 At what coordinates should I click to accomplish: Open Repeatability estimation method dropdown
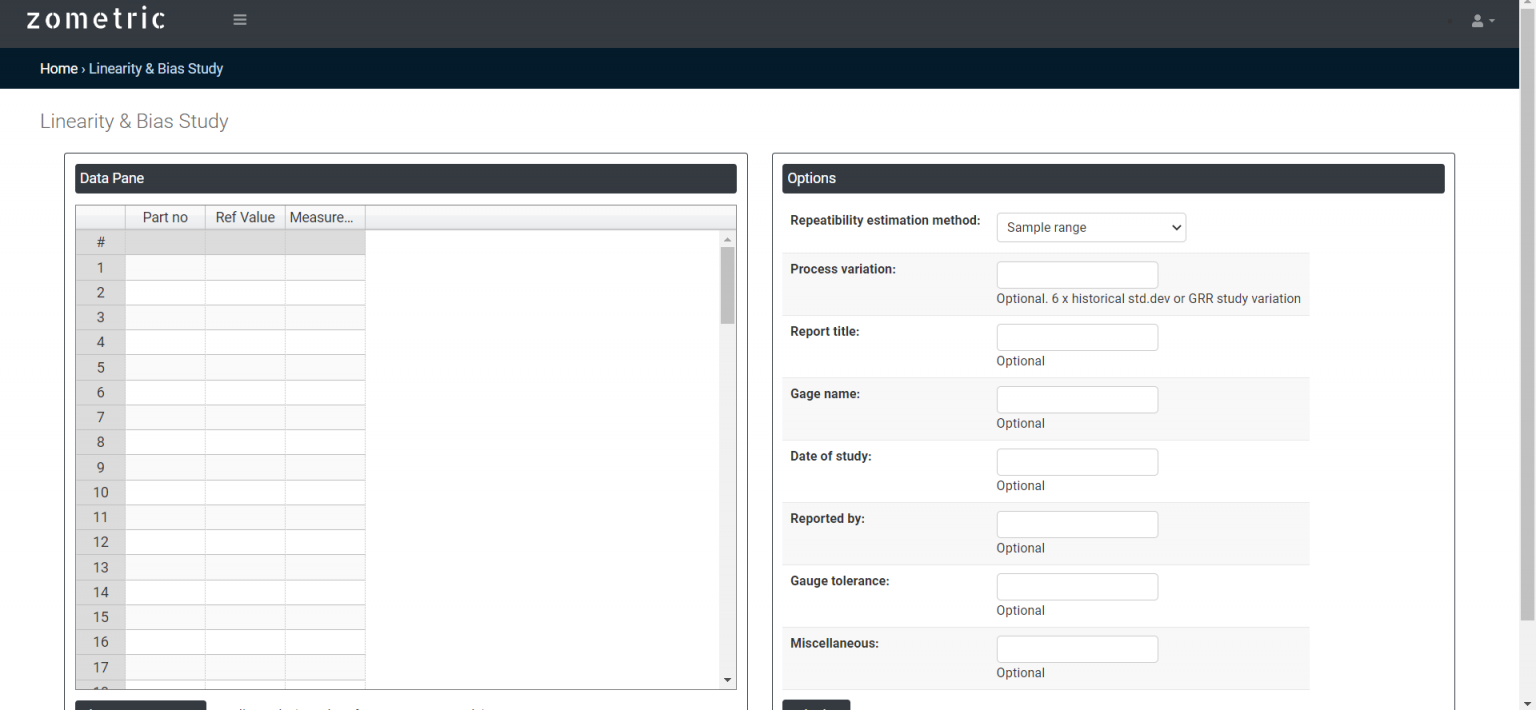[x=1090, y=228]
